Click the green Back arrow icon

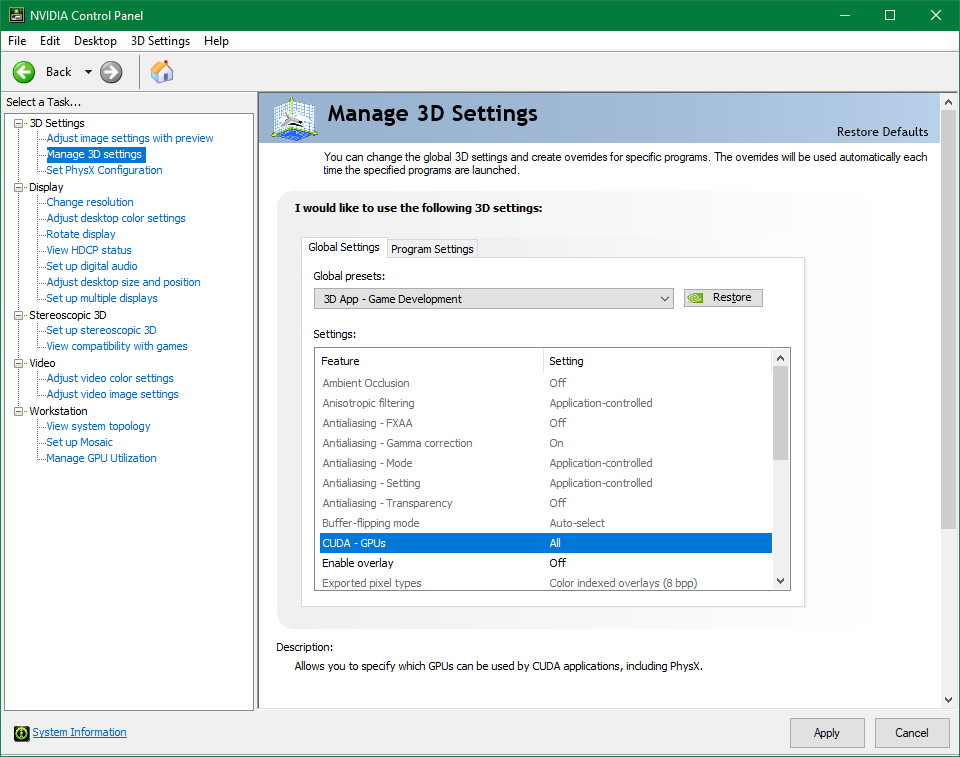click(x=24, y=72)
